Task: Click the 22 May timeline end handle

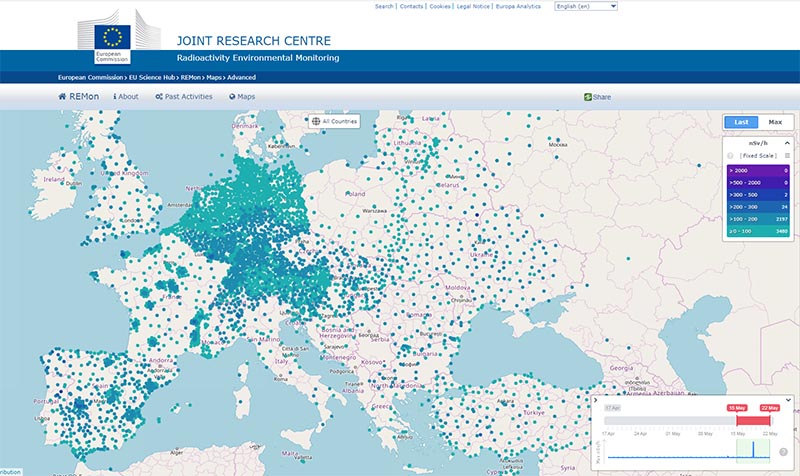Action: click(x=769, y=408)
